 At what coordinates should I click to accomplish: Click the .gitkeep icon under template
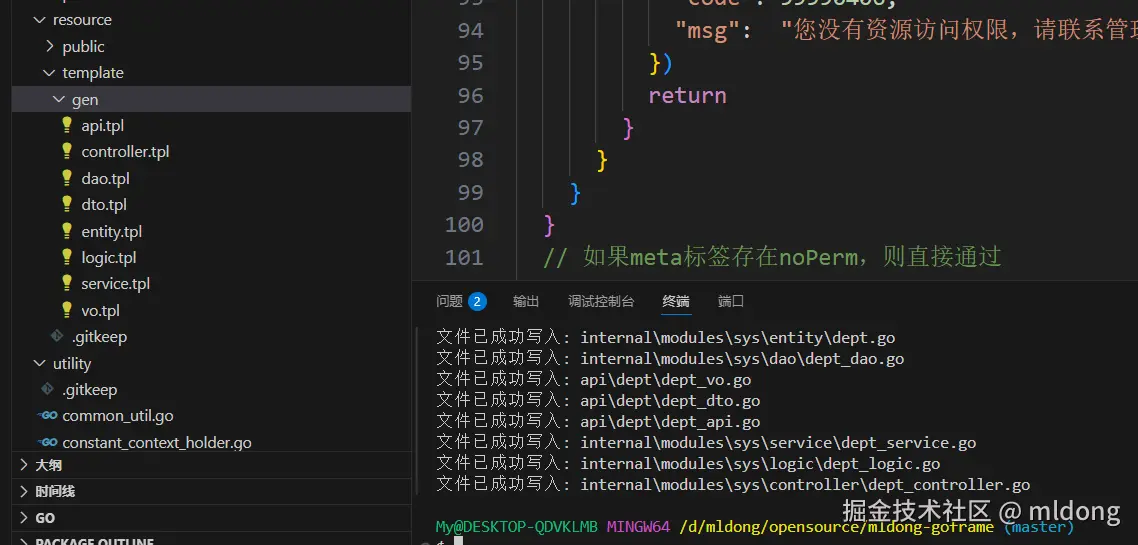pyautogui.click(x=57, y=337)
